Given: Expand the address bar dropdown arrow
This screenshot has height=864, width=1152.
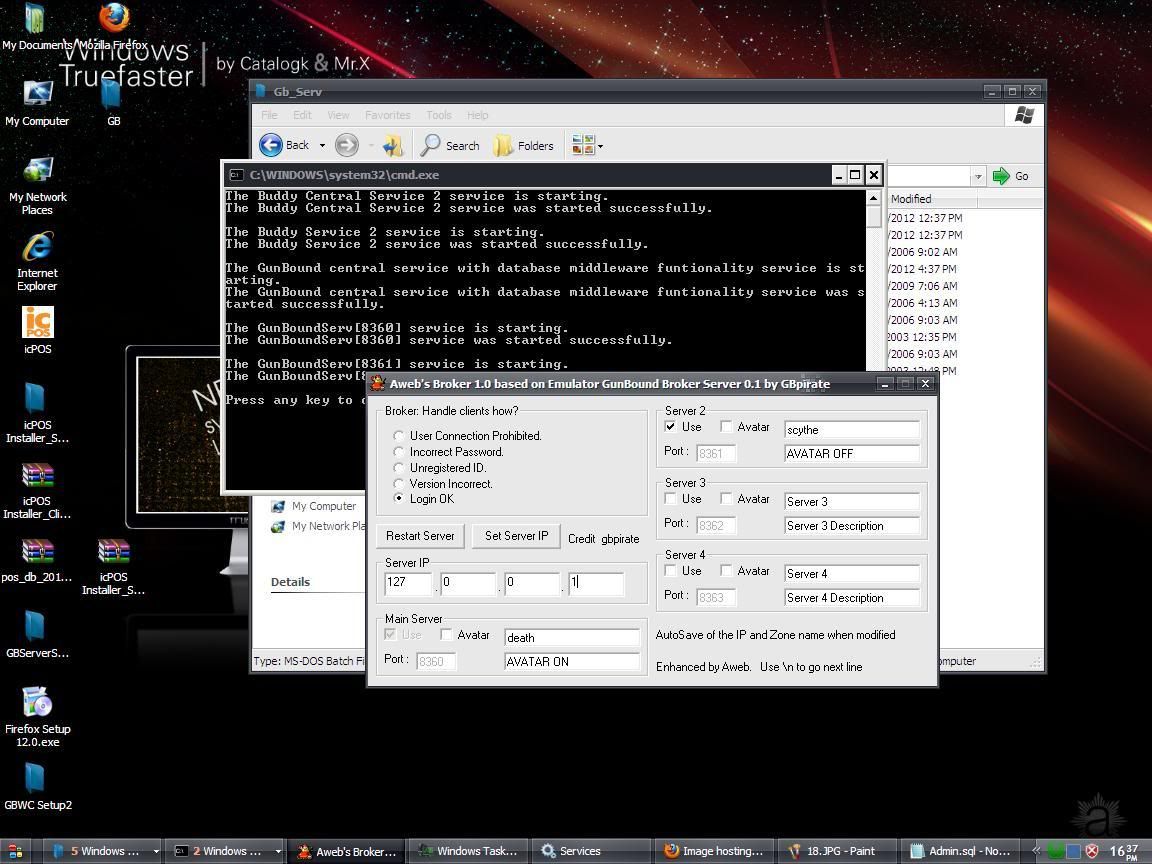Looking at the screenshot, I should [x=977, y=176].
